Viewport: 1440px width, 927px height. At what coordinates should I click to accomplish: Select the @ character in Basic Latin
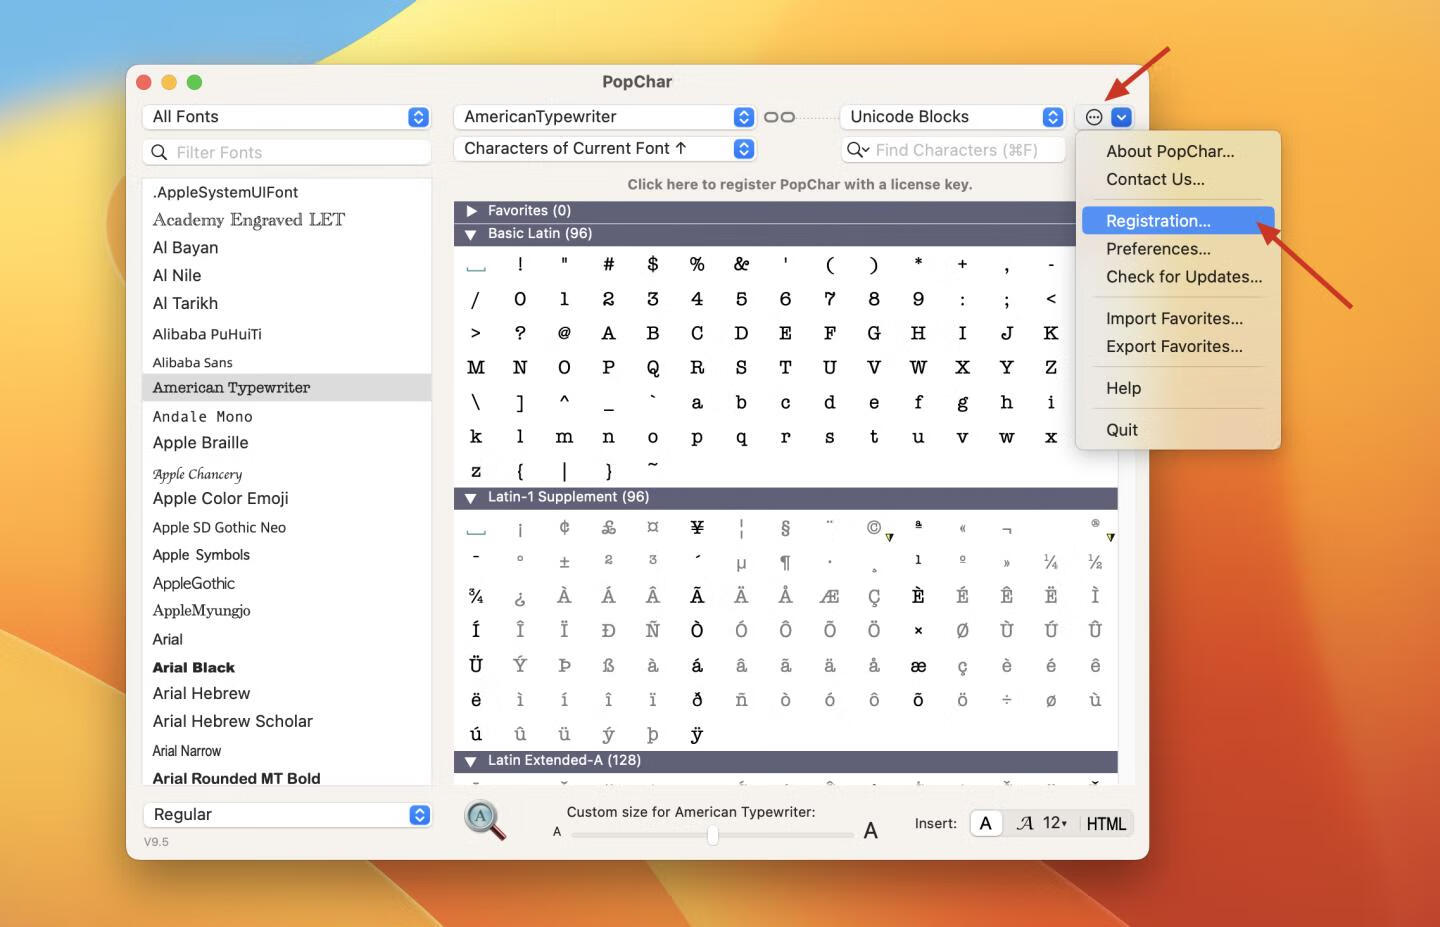[564, 333]
